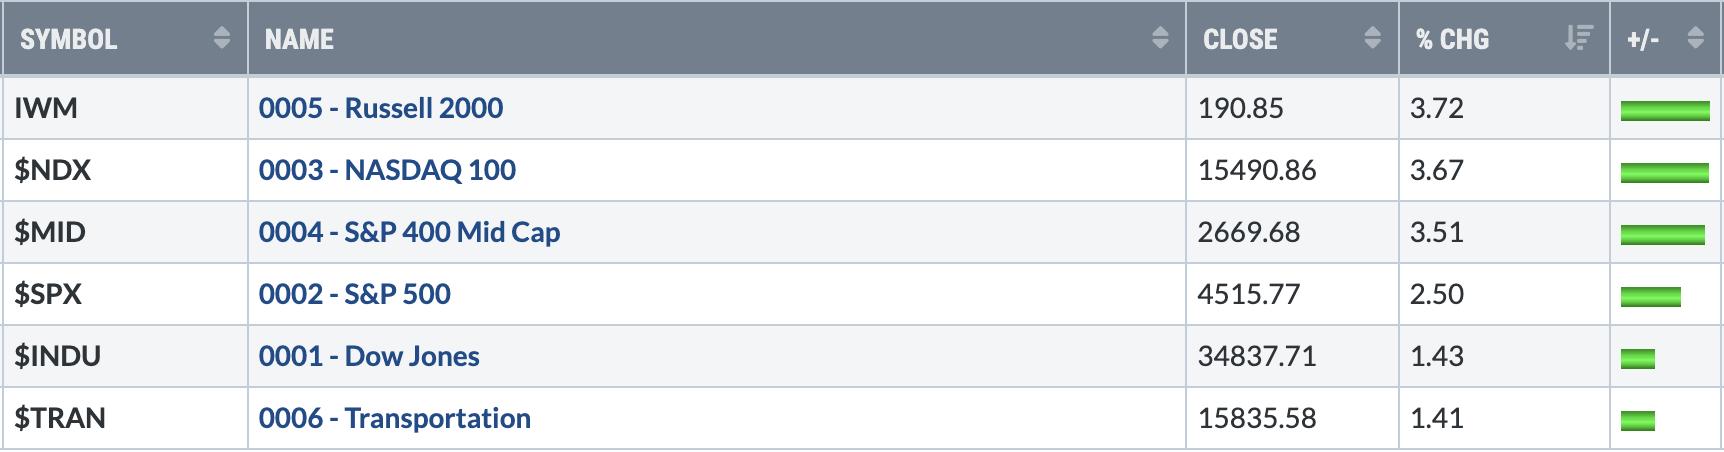
Task: Select the IWM symbol cell
Action: point(46,108)
